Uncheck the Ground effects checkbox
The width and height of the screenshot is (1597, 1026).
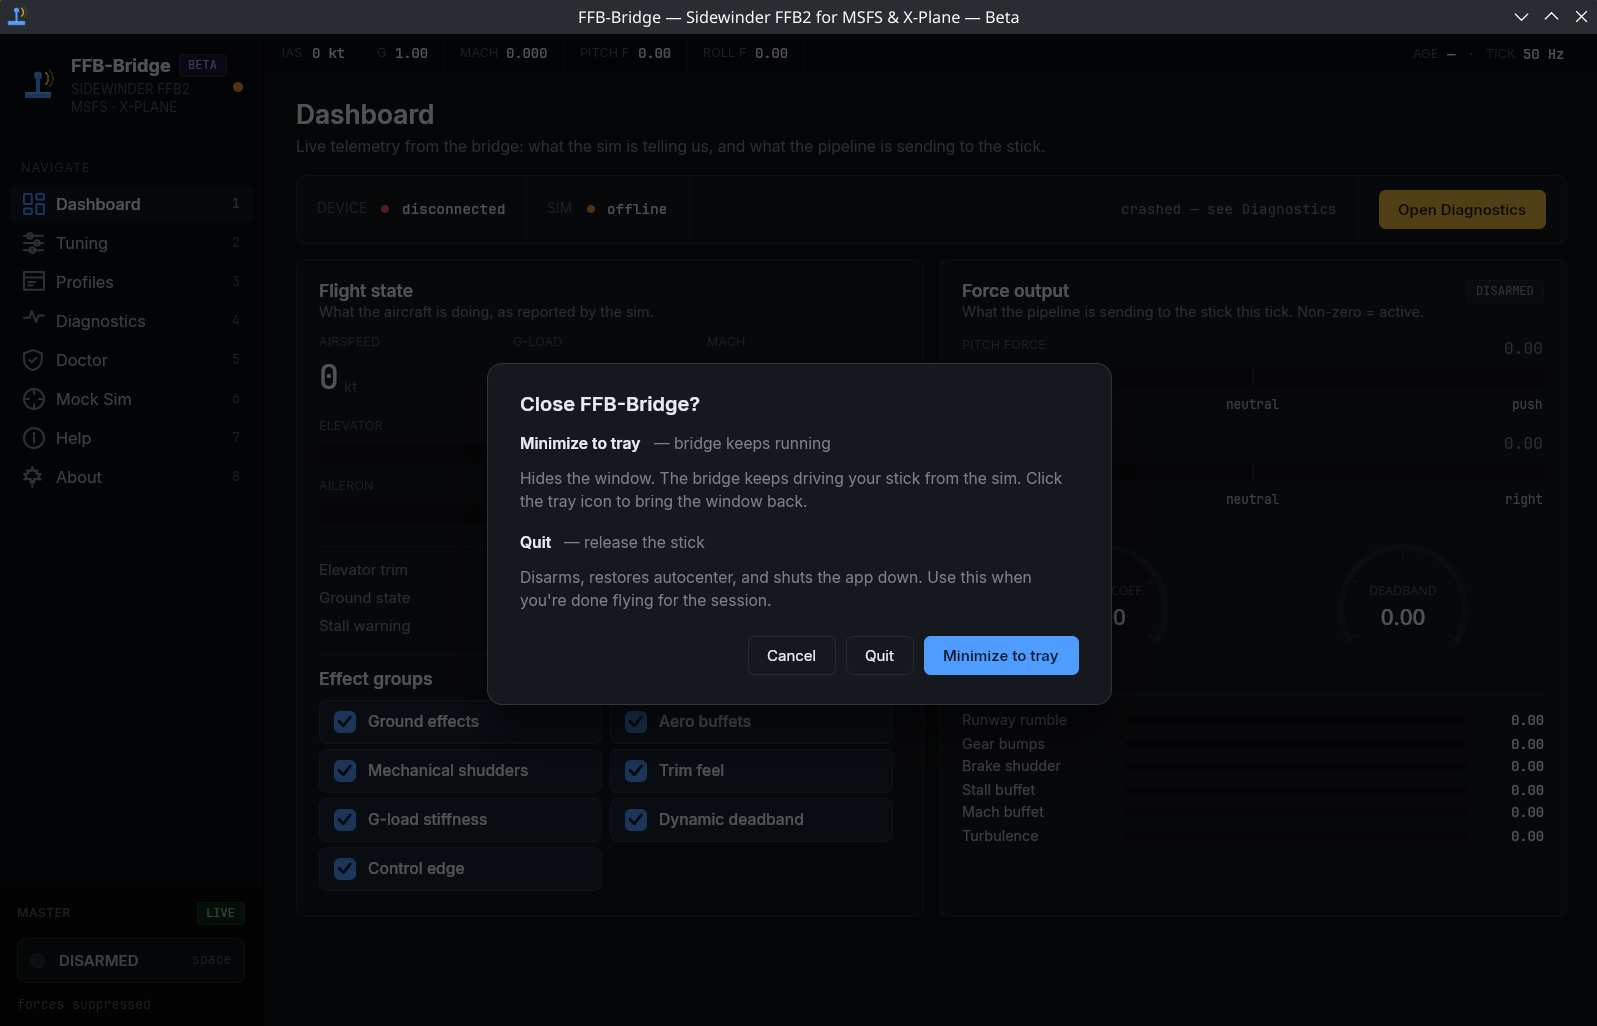pyautogui.click(x=345, y=722)
